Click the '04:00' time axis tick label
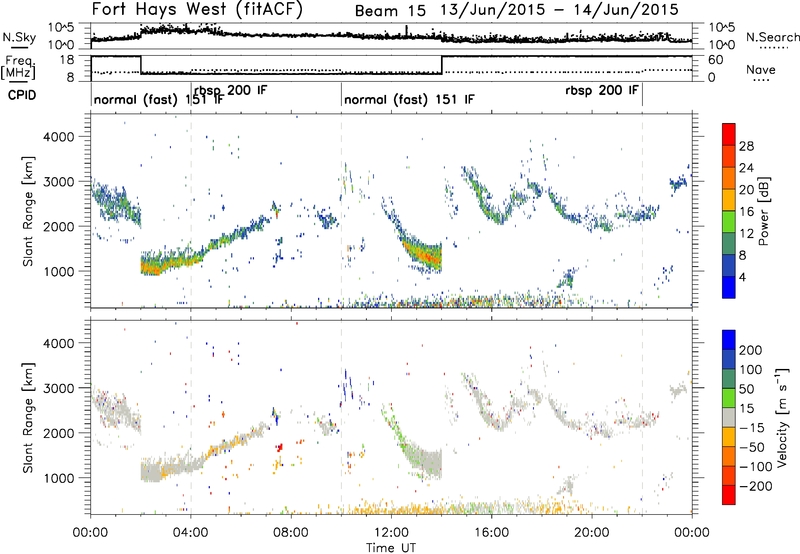Screen dimensions: 800x554 (x=190, y=533)
